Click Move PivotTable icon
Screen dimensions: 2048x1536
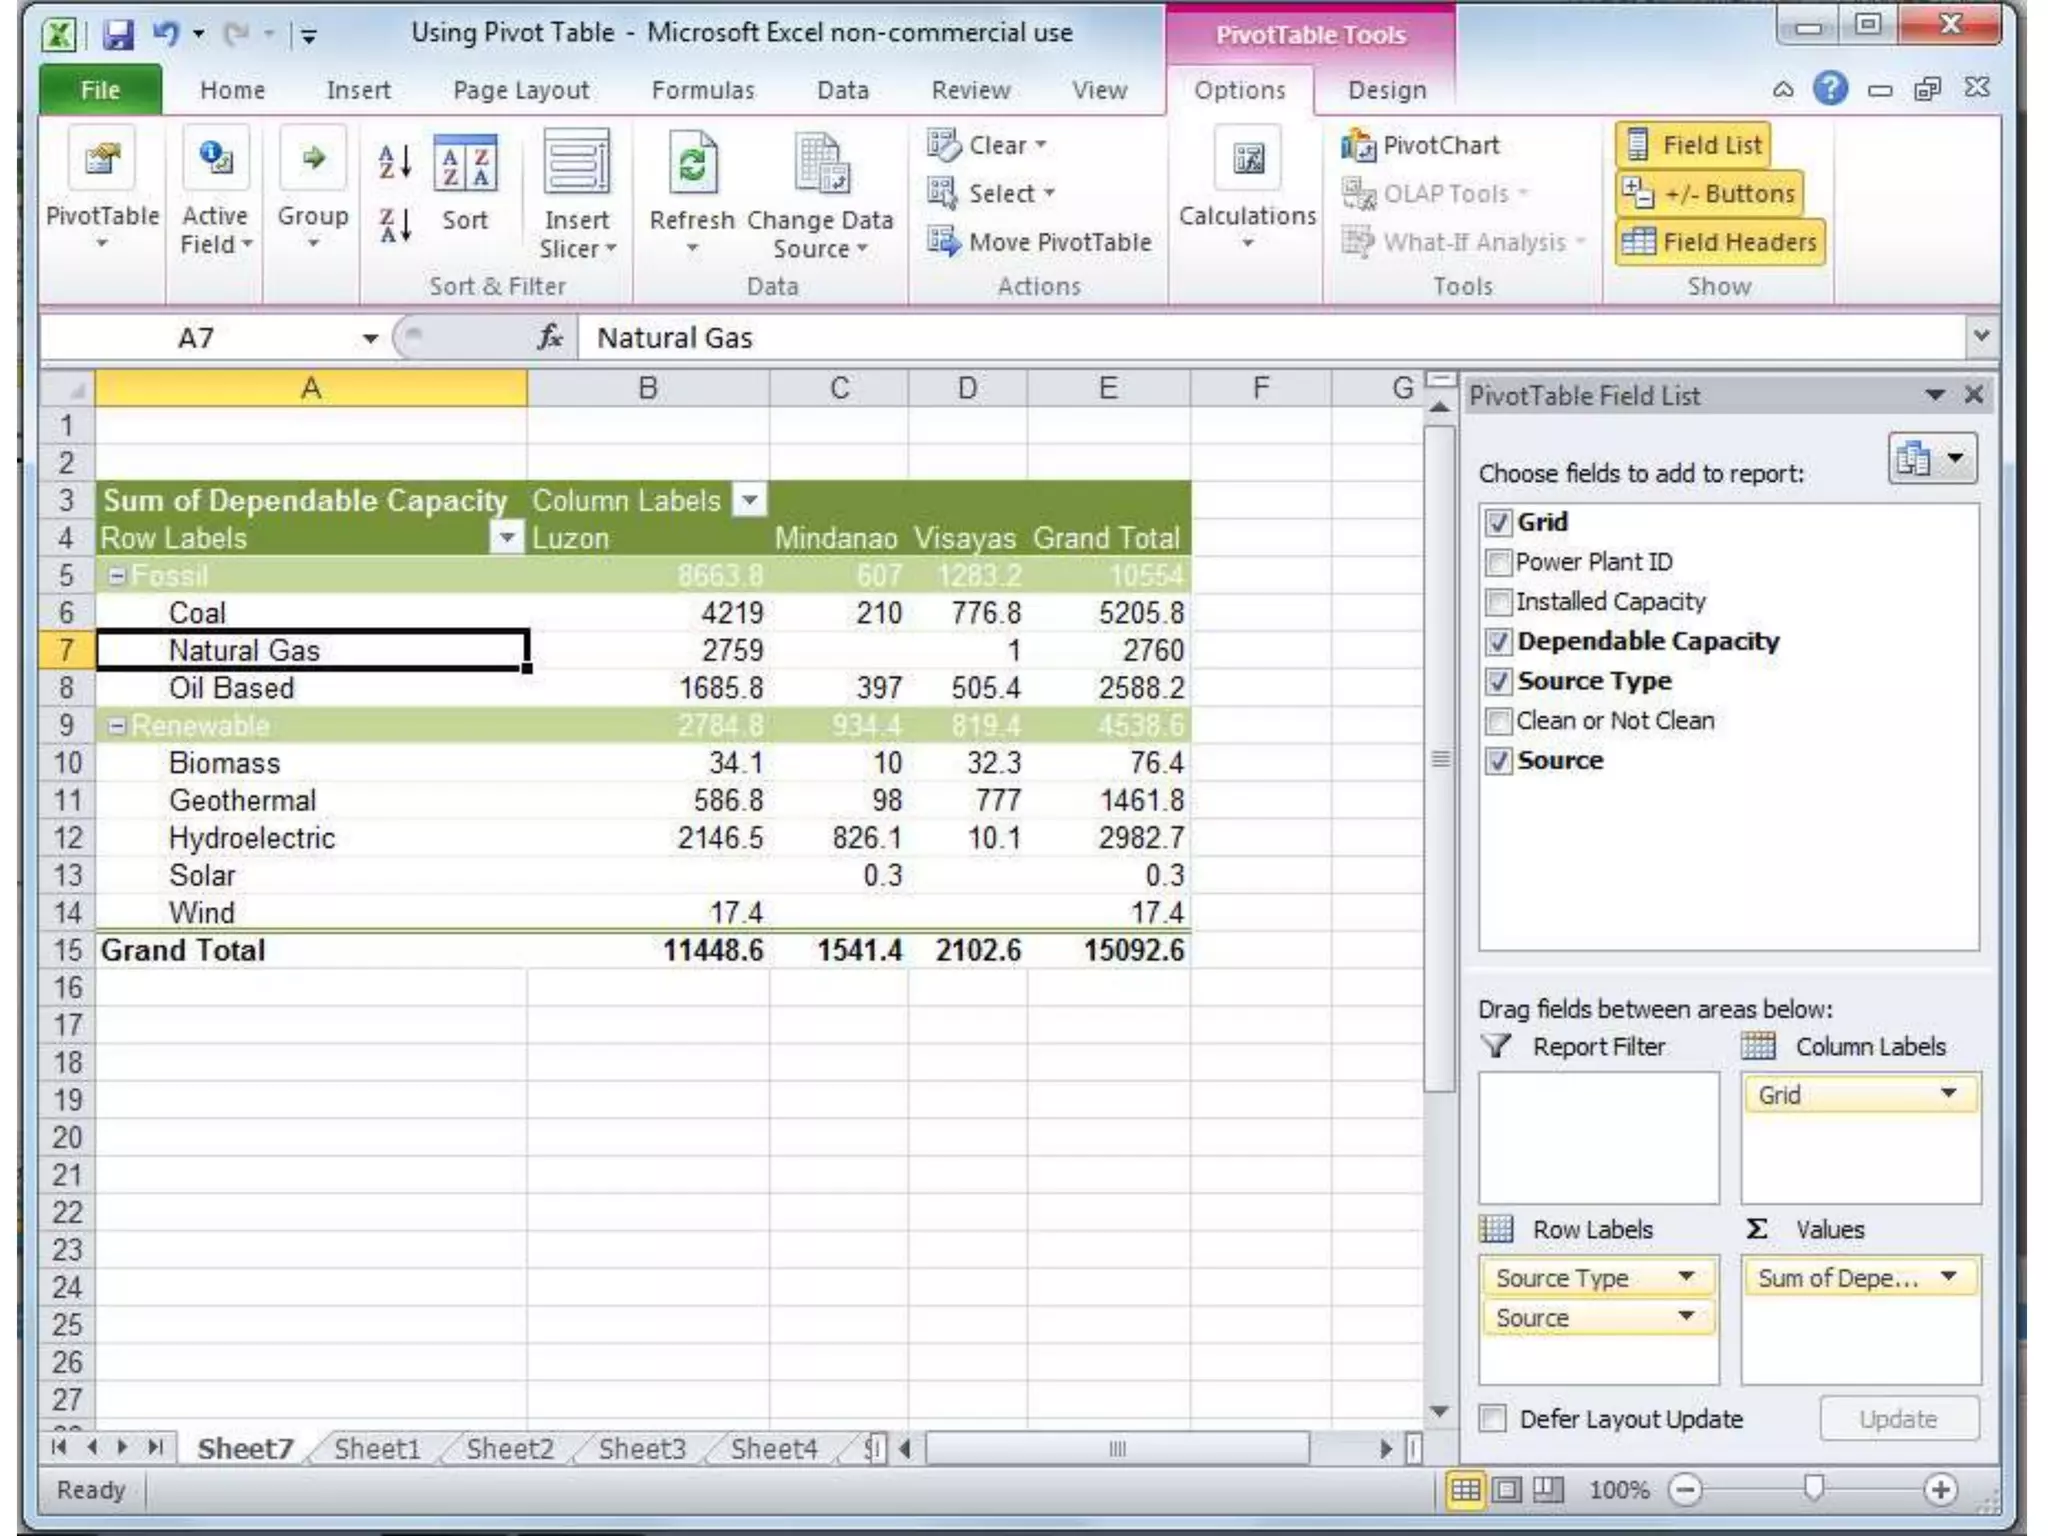tap(940, 242)
